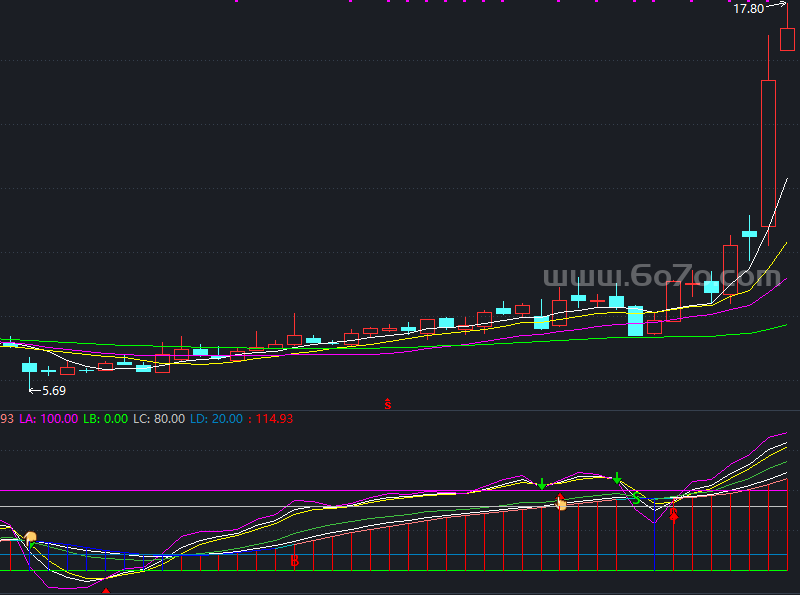800x595 pixels.
Task: Click the 5.69 low price label
Action: 54,390
